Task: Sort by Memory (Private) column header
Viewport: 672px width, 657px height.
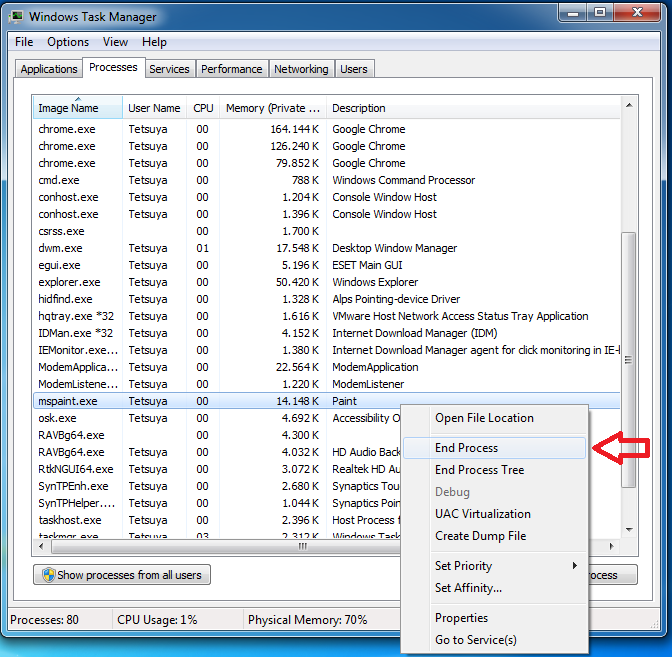Action: pos(273,108)
